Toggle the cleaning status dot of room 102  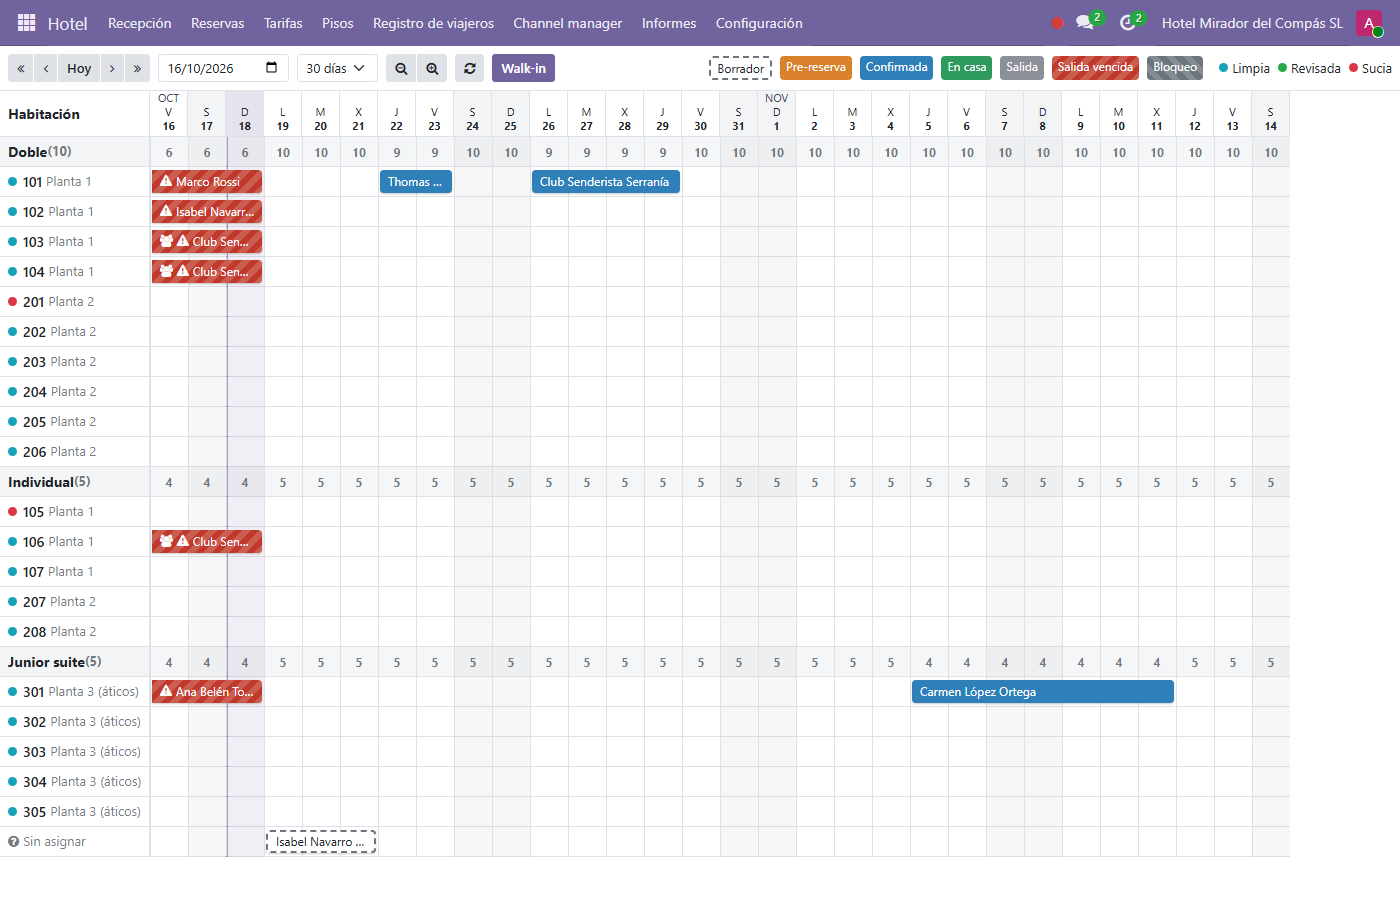[x=13, y=212]
